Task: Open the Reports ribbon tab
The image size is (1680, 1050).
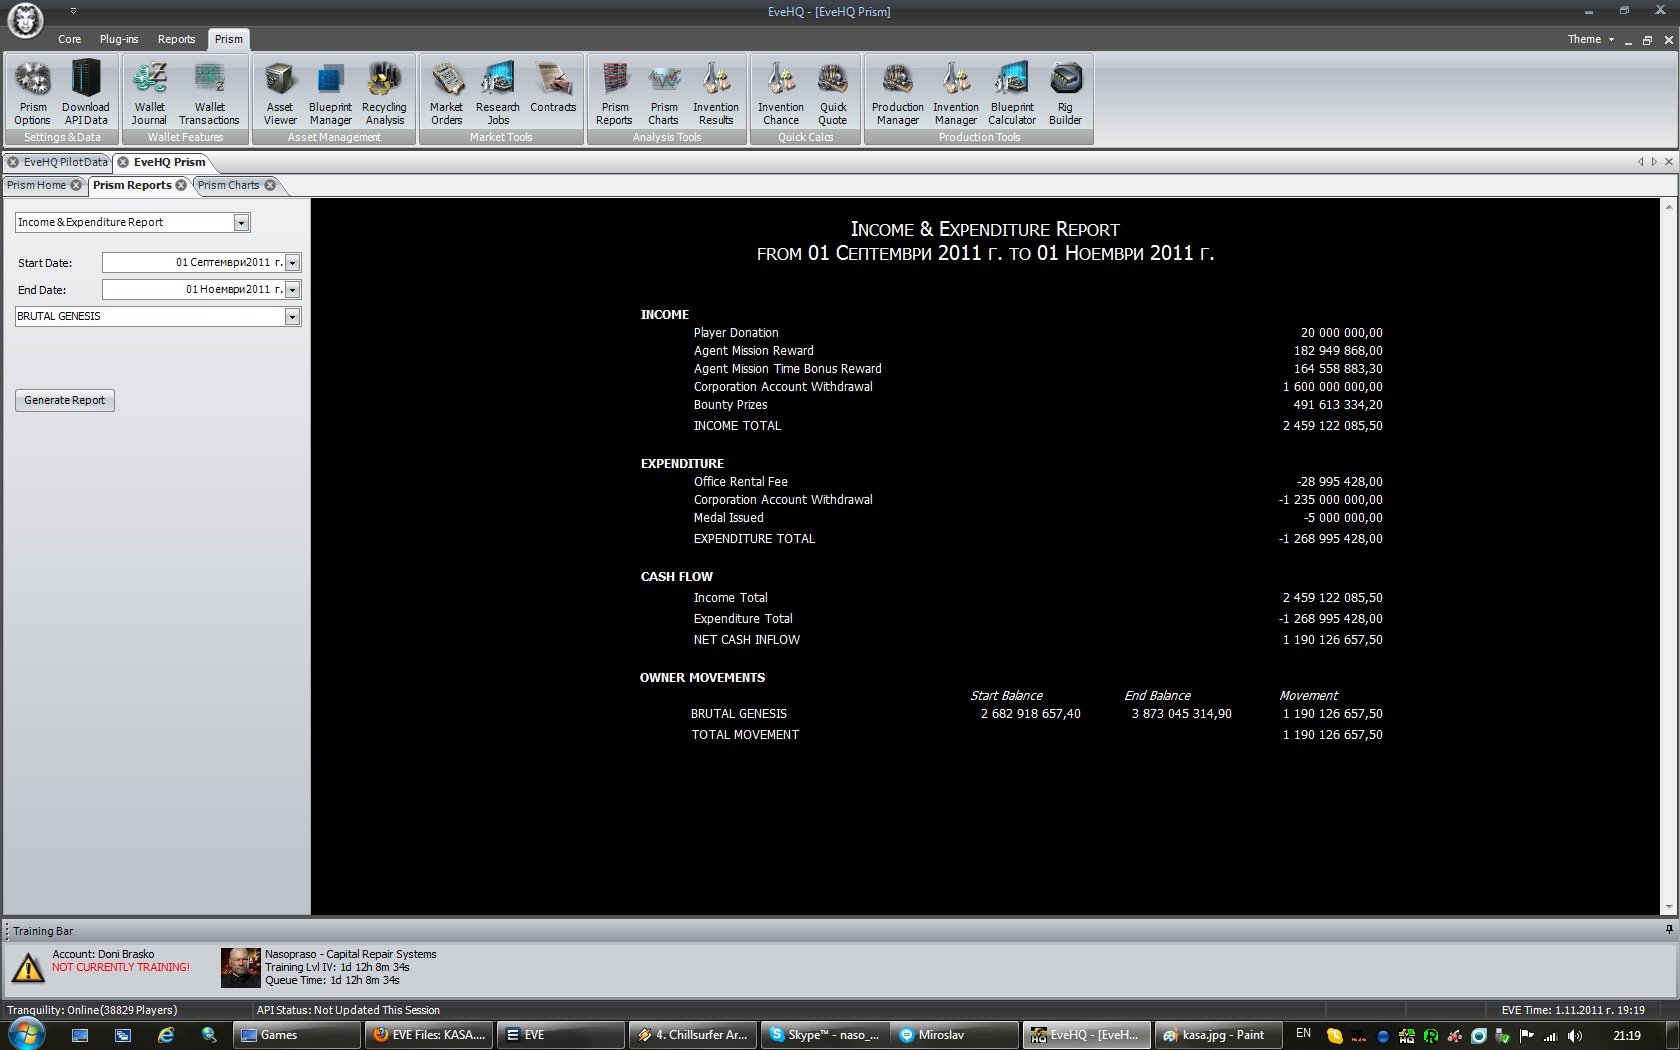Action: point(176,39)
